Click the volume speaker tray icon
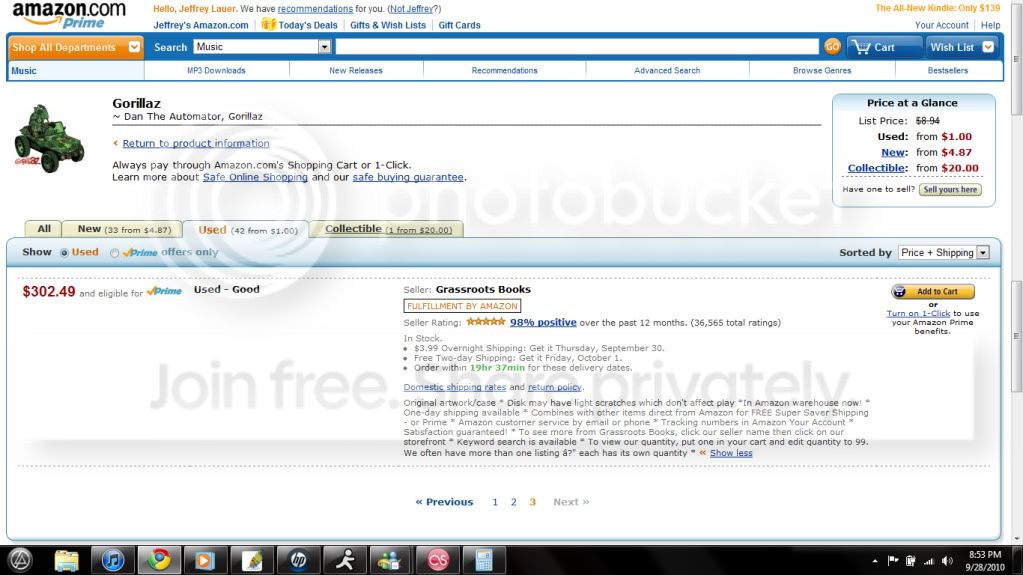The width and height of the screenshot is (1023, 575). point(947,561)
